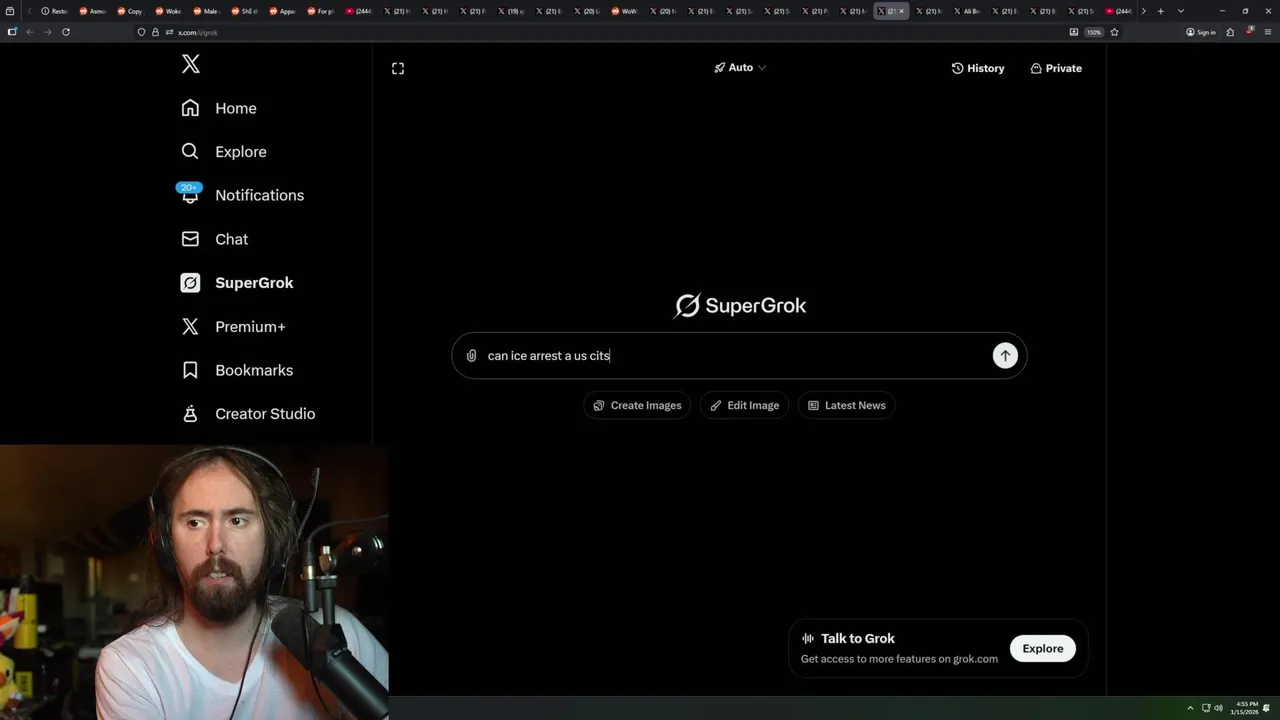Open Creator Studio in the sidebar
This screenshot has width=1280, height=720.
tap(248, 414)
